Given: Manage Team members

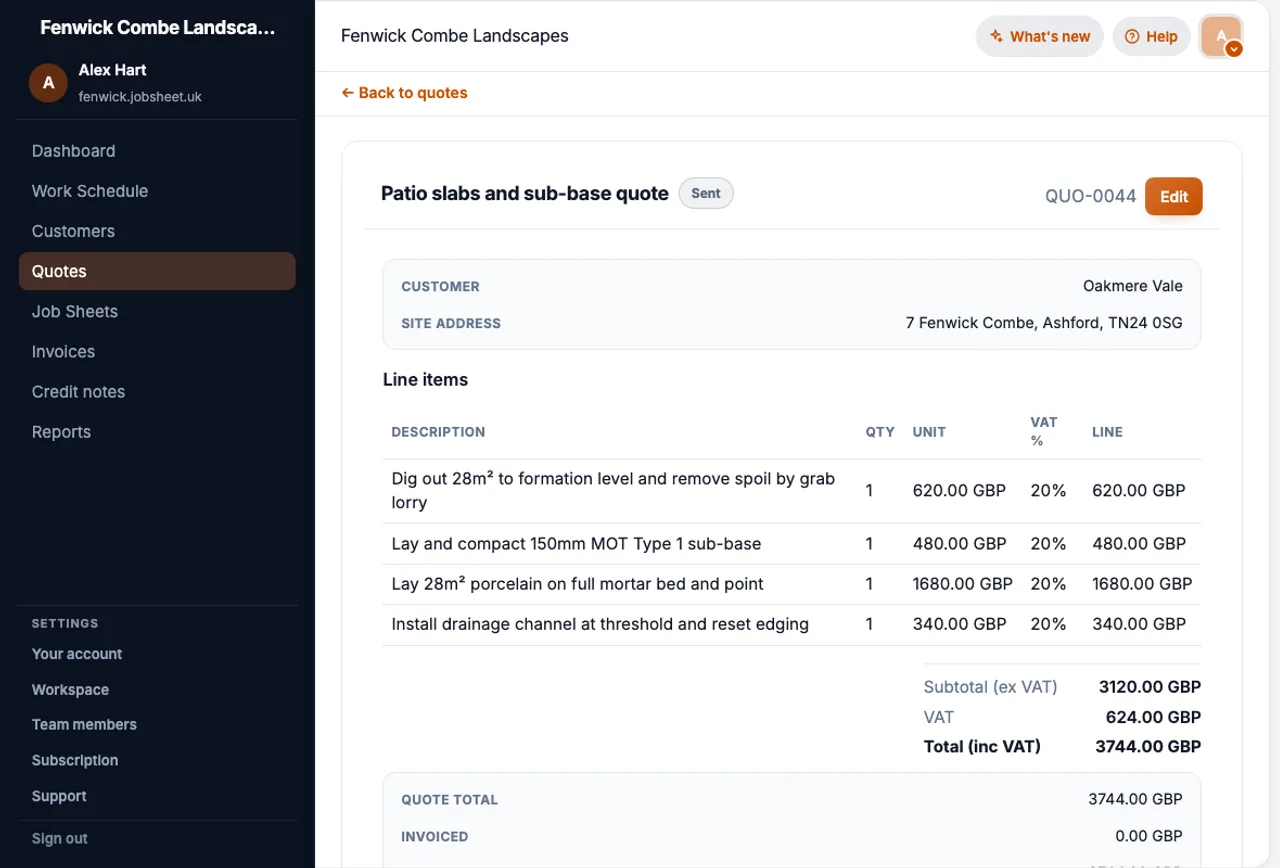Looking at the screenshot, I should 84,725.
